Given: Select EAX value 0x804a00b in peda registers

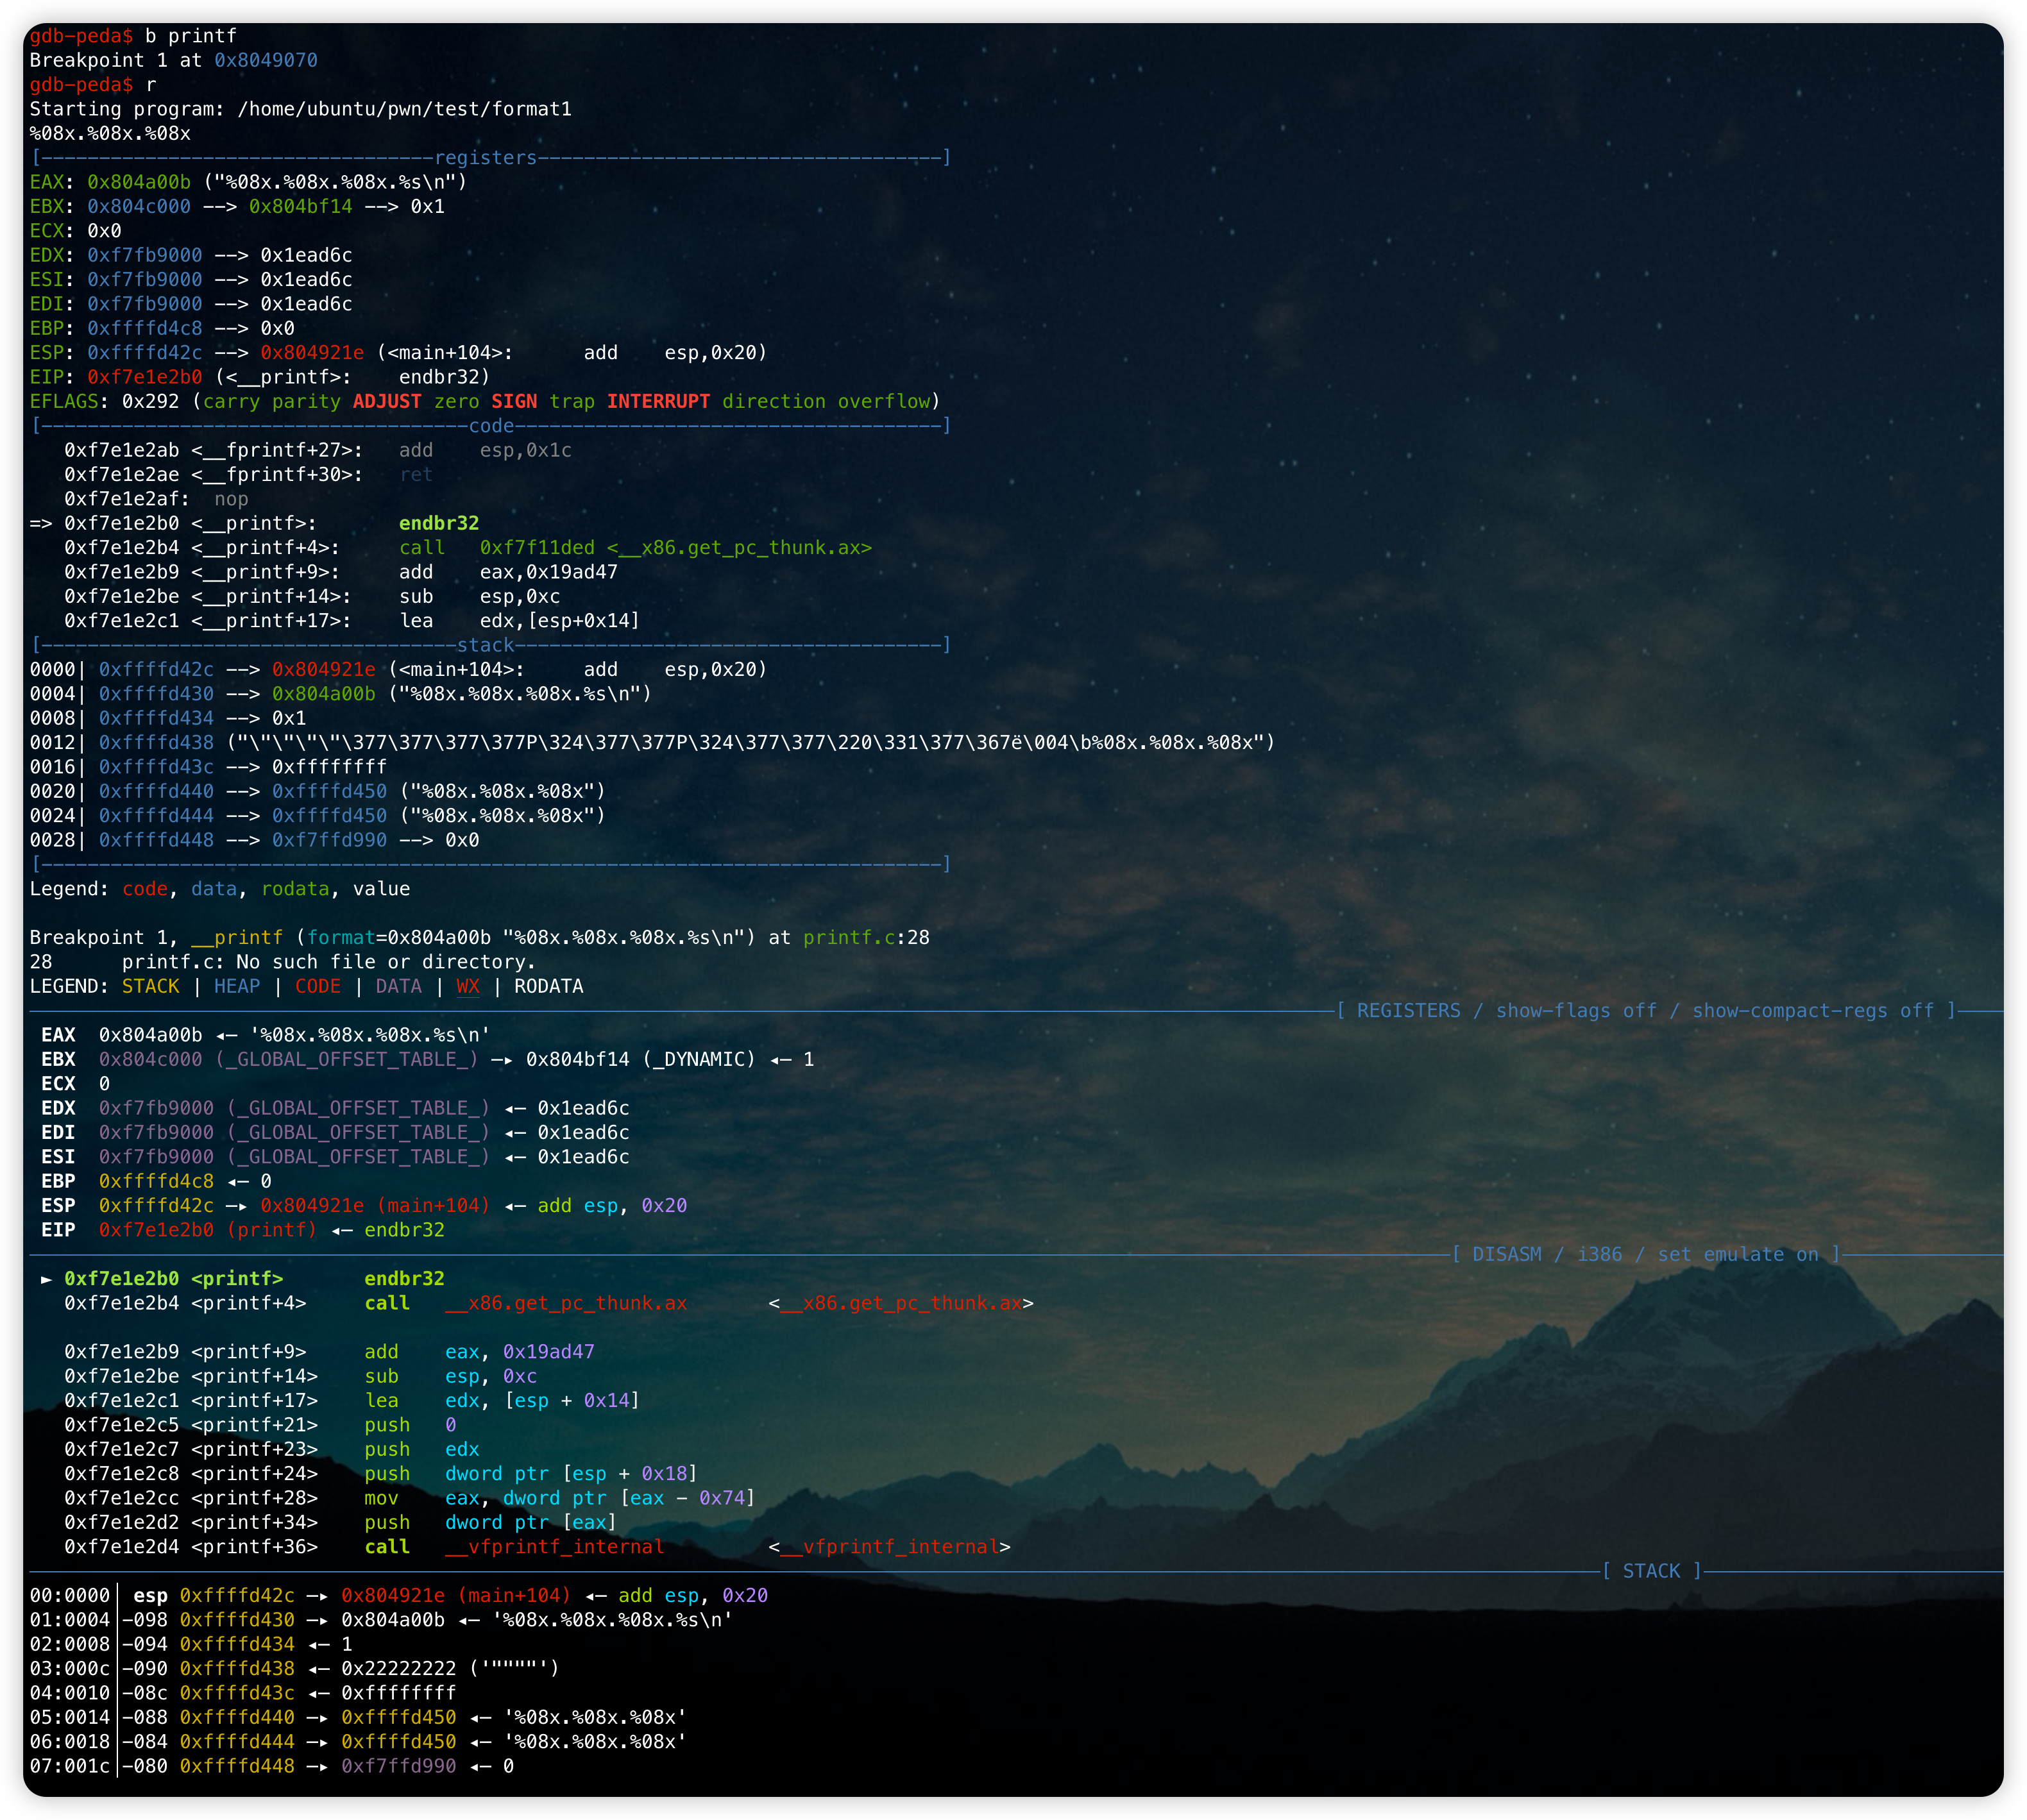Looking at the screenshot, I should (x=139, y=182).
